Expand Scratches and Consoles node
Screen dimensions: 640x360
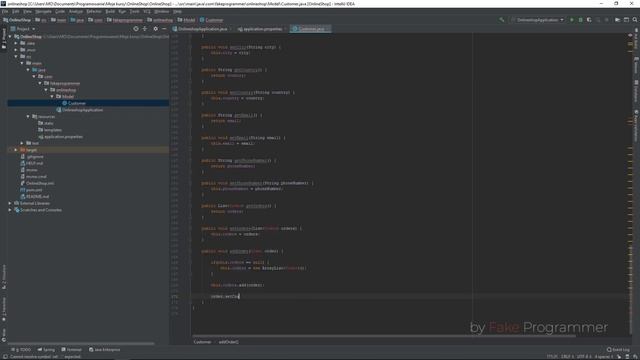coord(10,210)
